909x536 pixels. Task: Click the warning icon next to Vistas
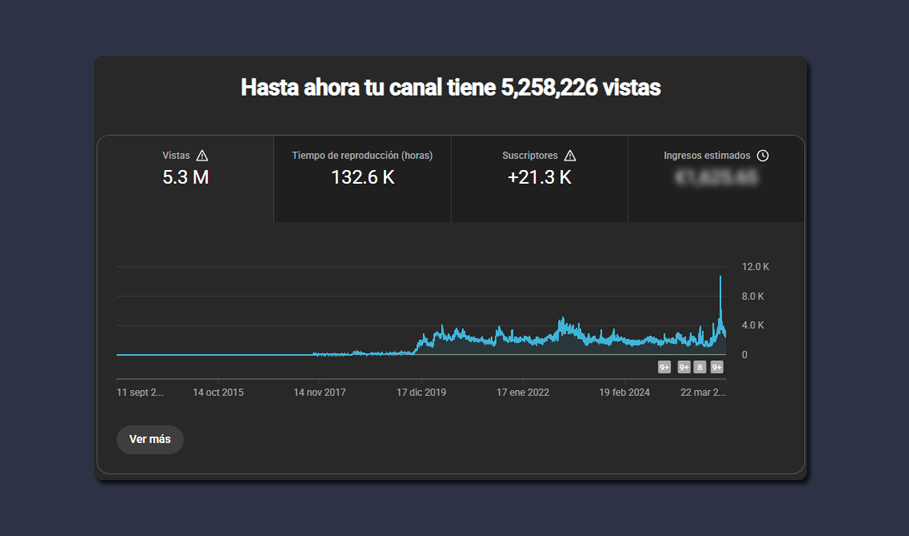pyautogui.click(x=203, y=156)
